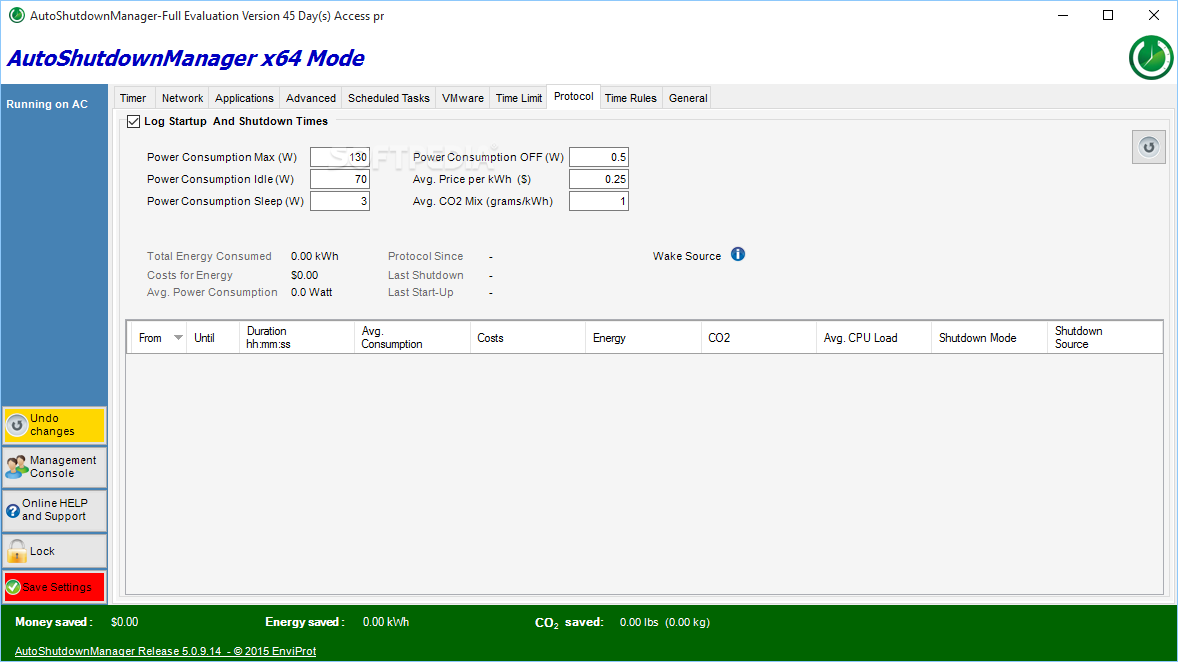Click the green clock logo icon

tap(1151, 58)
